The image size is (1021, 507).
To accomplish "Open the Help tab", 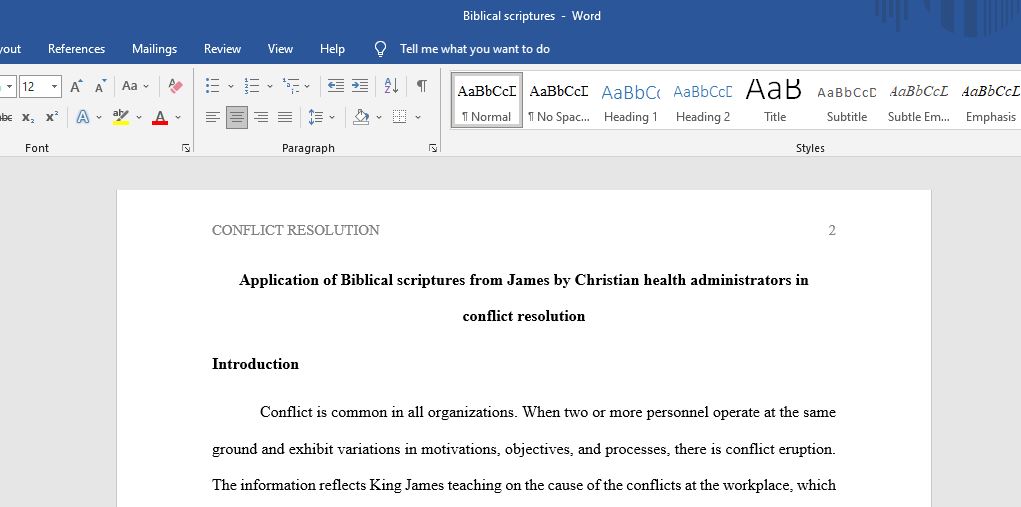I will point(332,49).
